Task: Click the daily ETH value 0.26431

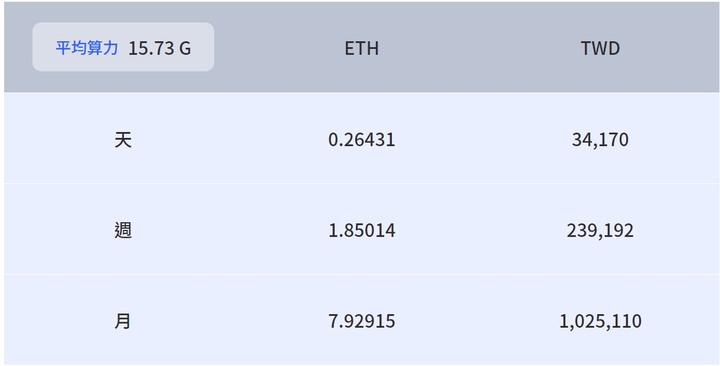Action: 361,140
